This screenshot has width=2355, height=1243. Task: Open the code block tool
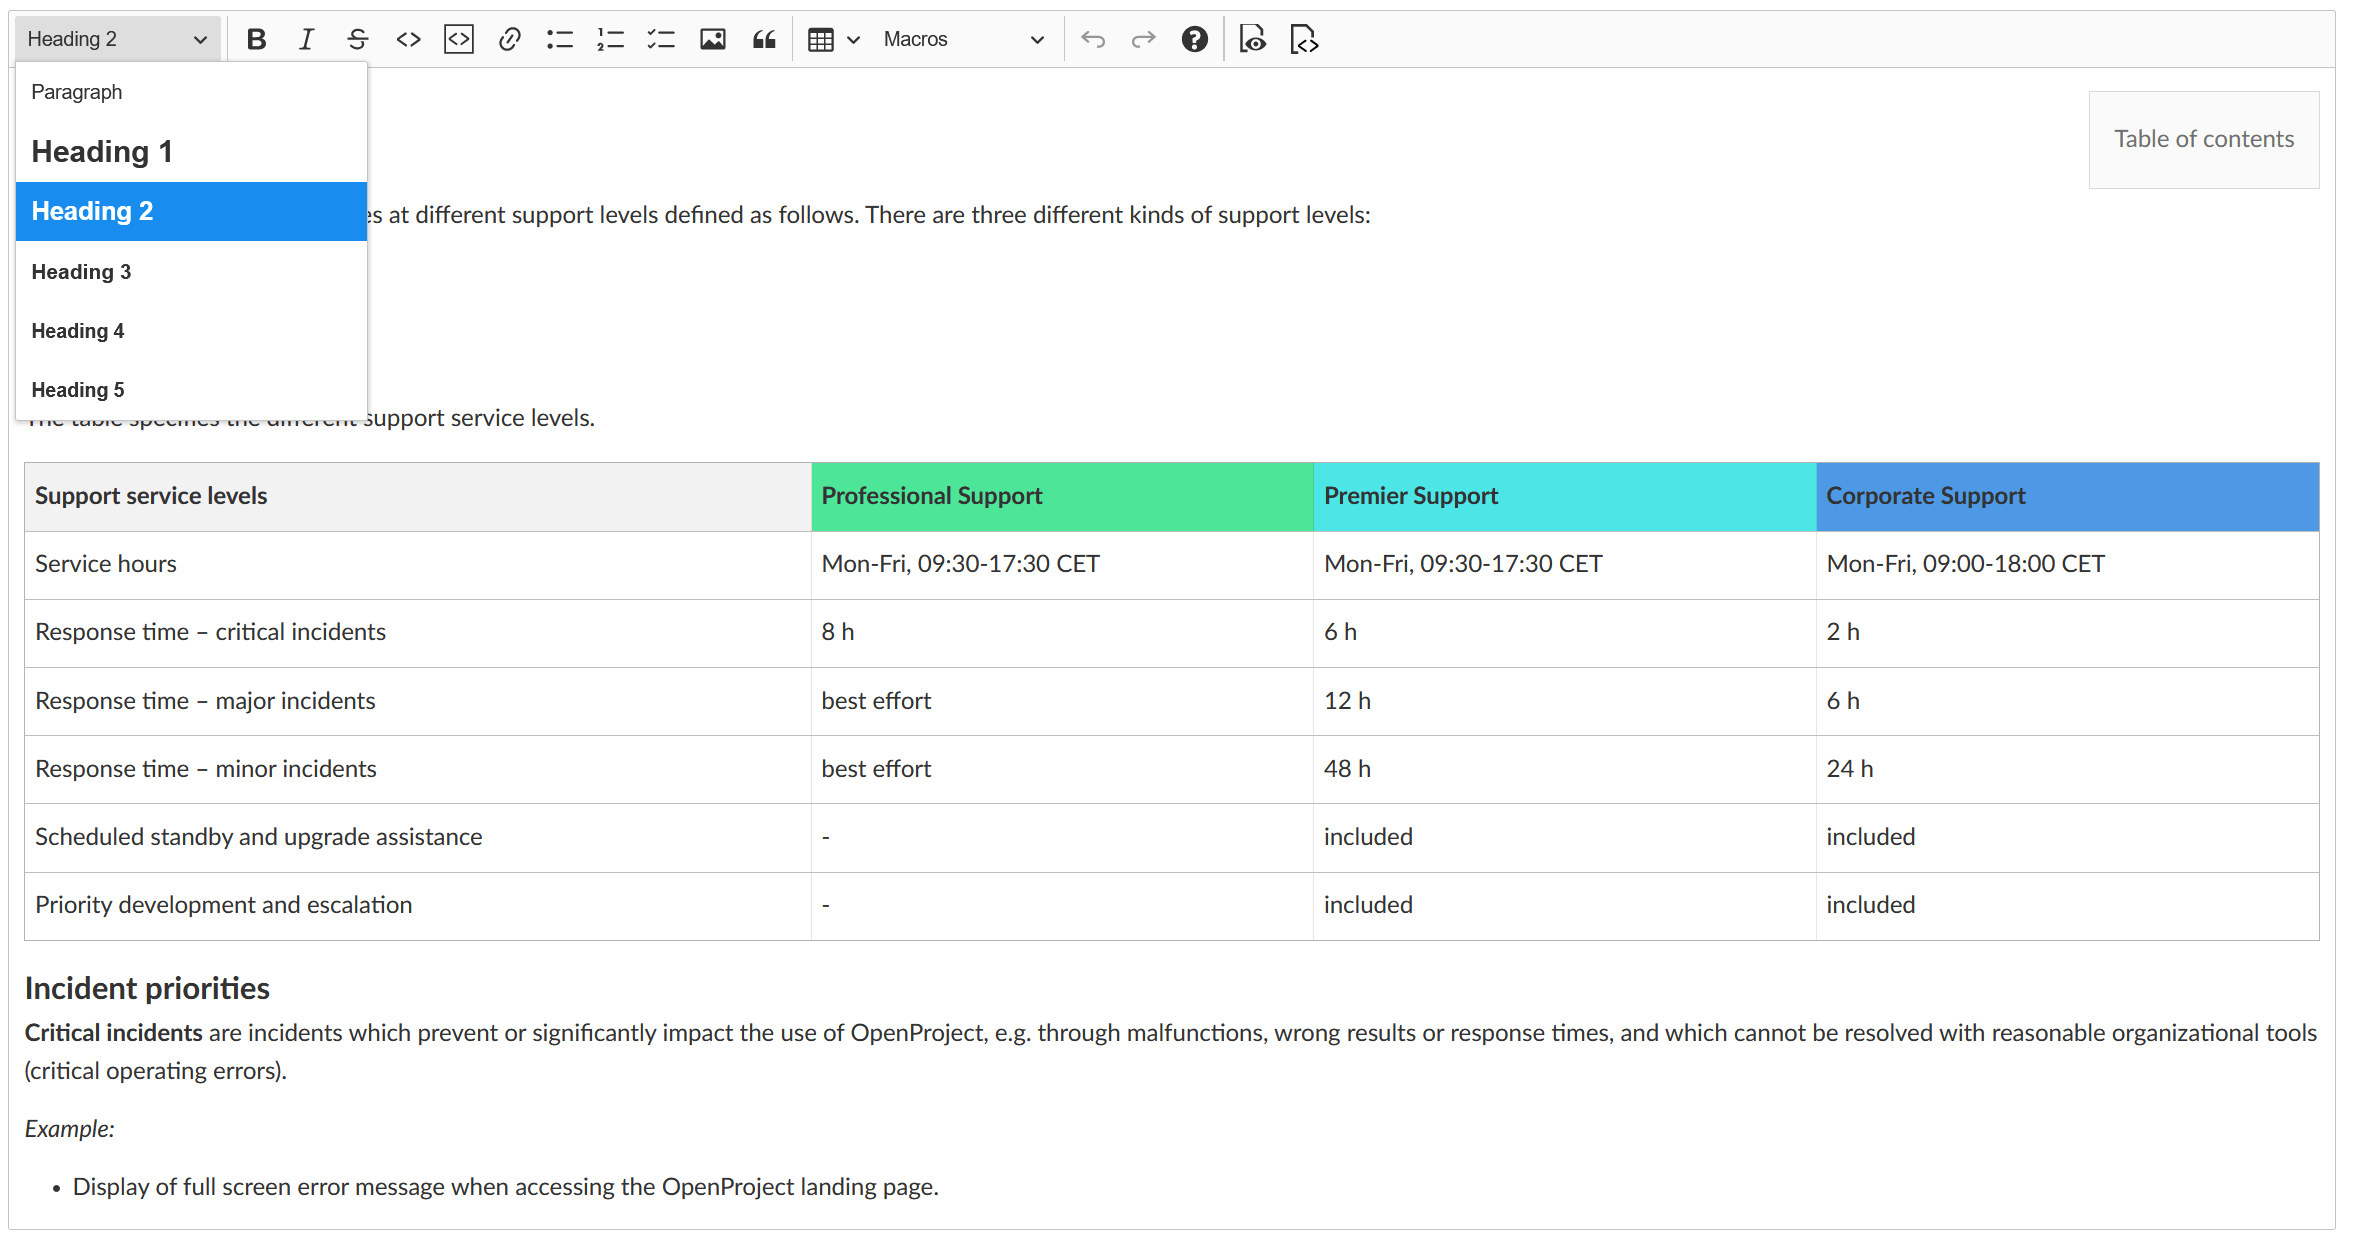458,39
